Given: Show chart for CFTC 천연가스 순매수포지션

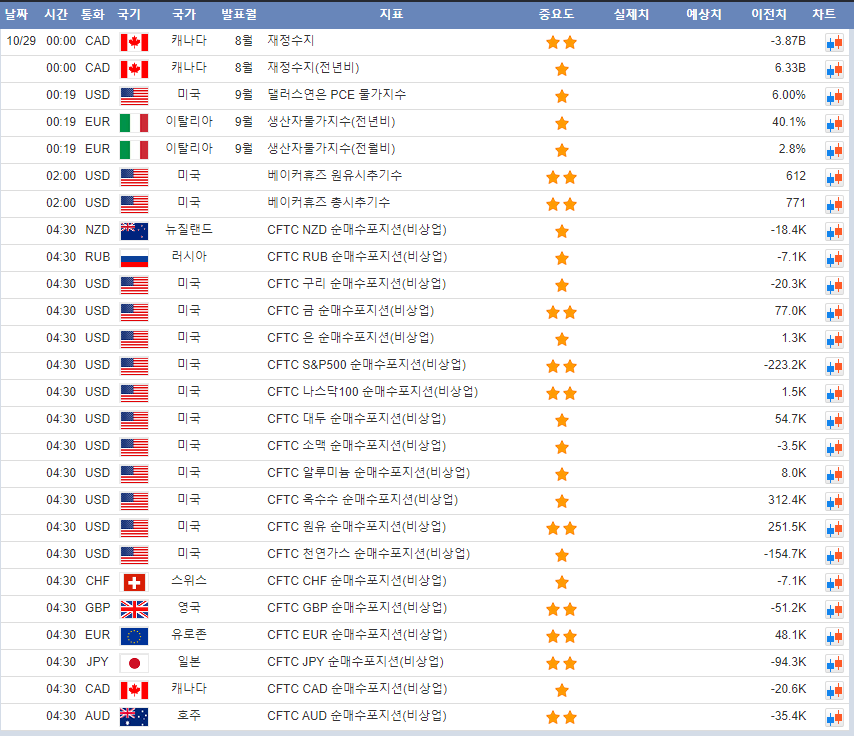Looking at the screenshot, I should (x=833, y=555).
